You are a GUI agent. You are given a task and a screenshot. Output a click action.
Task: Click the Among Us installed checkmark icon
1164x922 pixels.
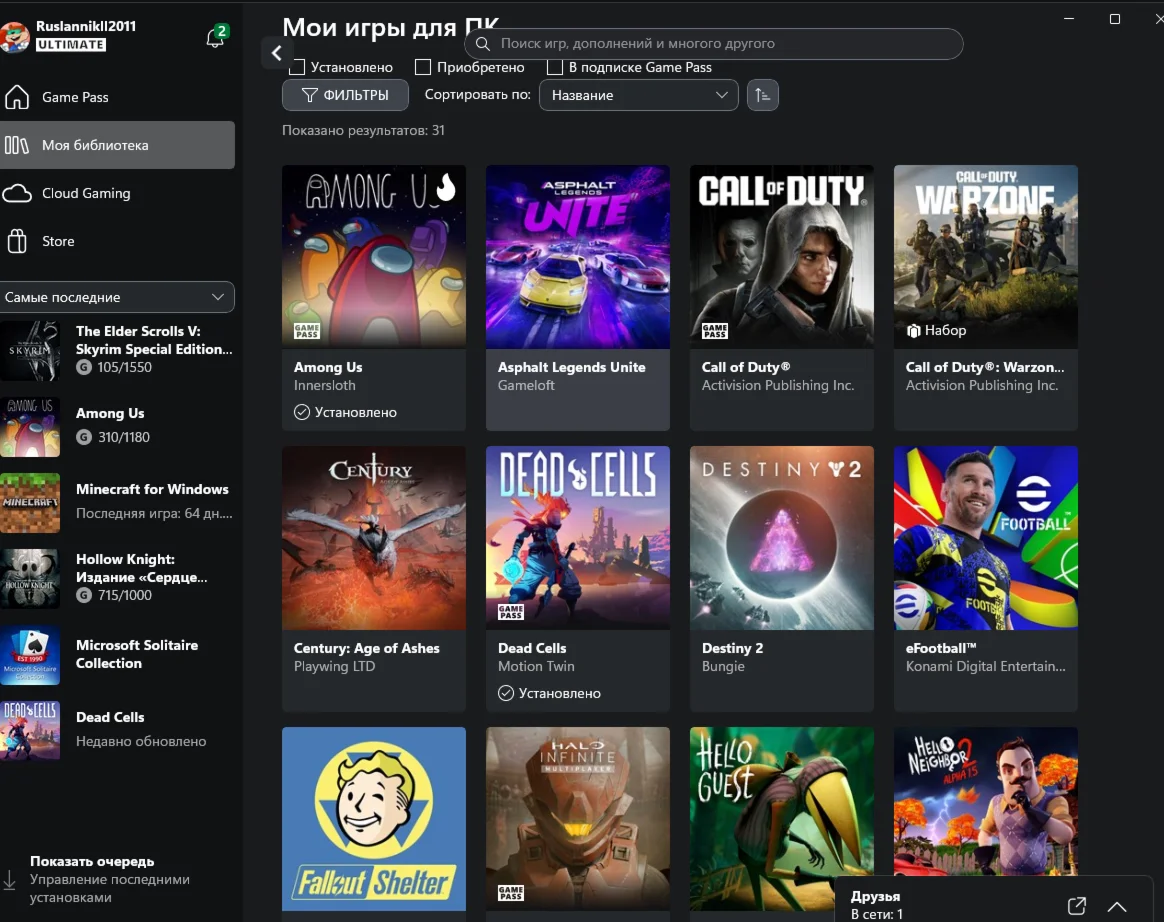(301, 412)
